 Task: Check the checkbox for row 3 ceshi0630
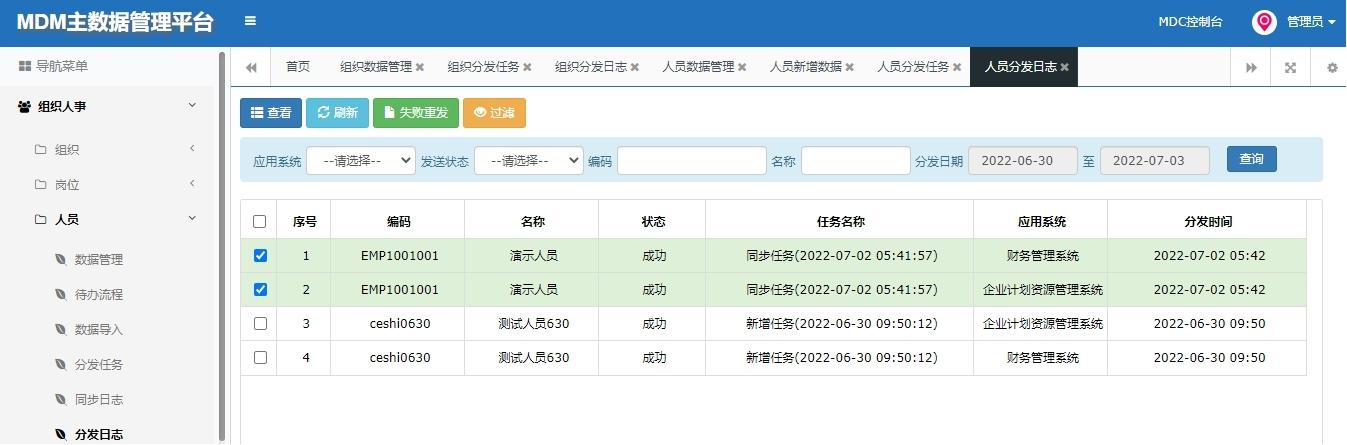(x=260, y=323)
